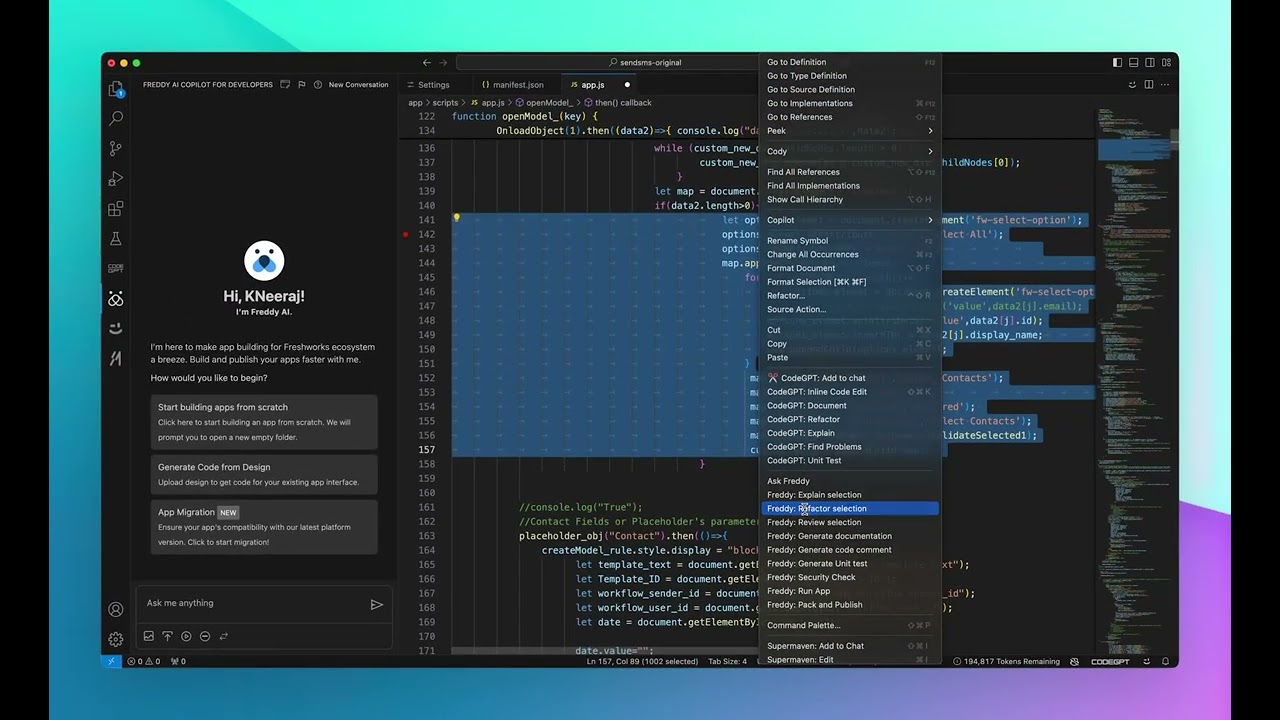Image resolution: width=1280 pixels, height=720 pixels.
Task: Open the Search view
Action: tap(116, 118)
